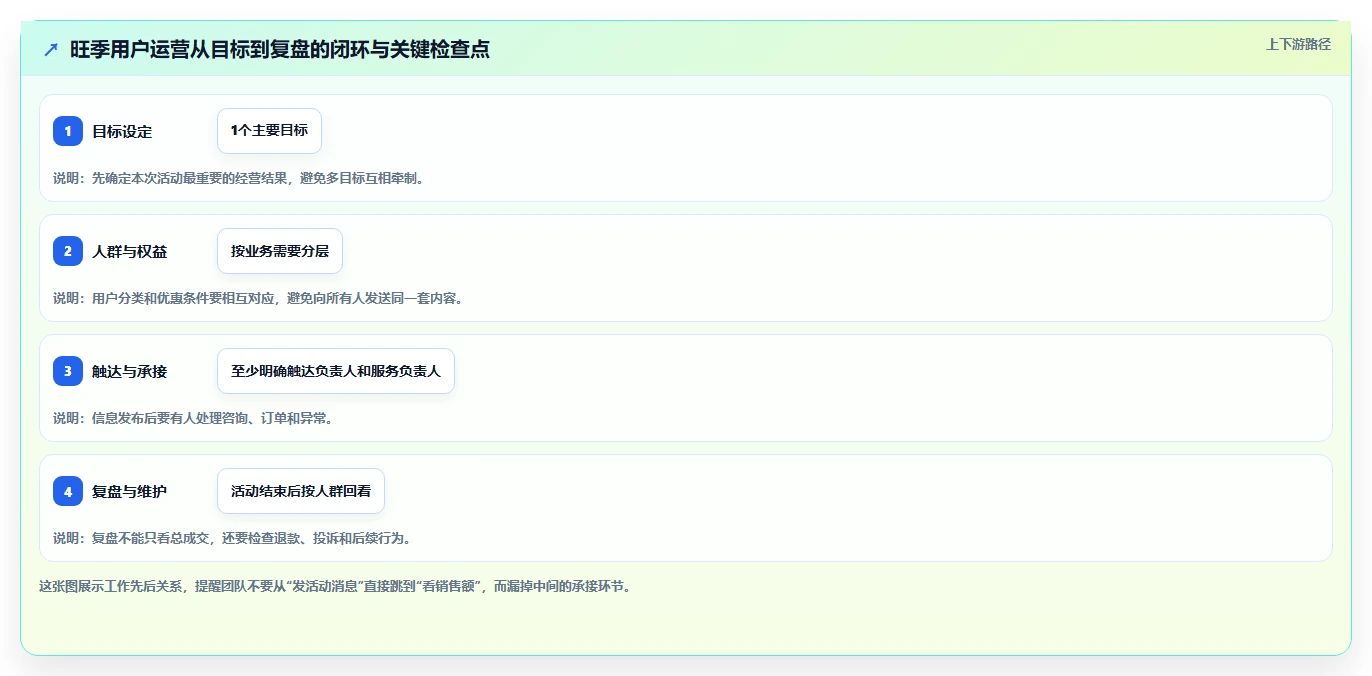
Task: Click the '至少明确触达负责人和服务负责人' chip
Action: 336,371
